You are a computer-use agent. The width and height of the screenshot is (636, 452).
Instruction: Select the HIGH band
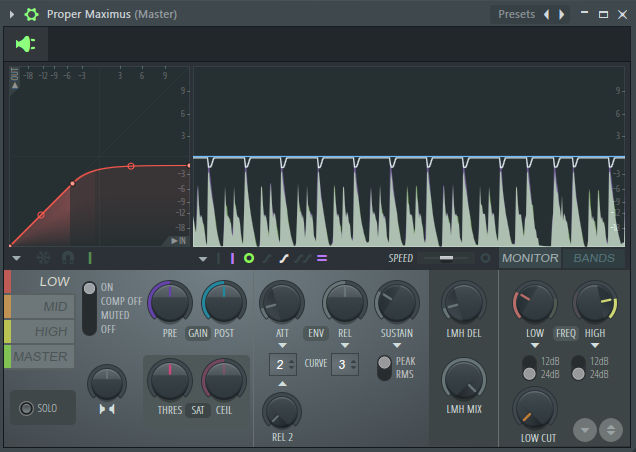coord(40,331)
